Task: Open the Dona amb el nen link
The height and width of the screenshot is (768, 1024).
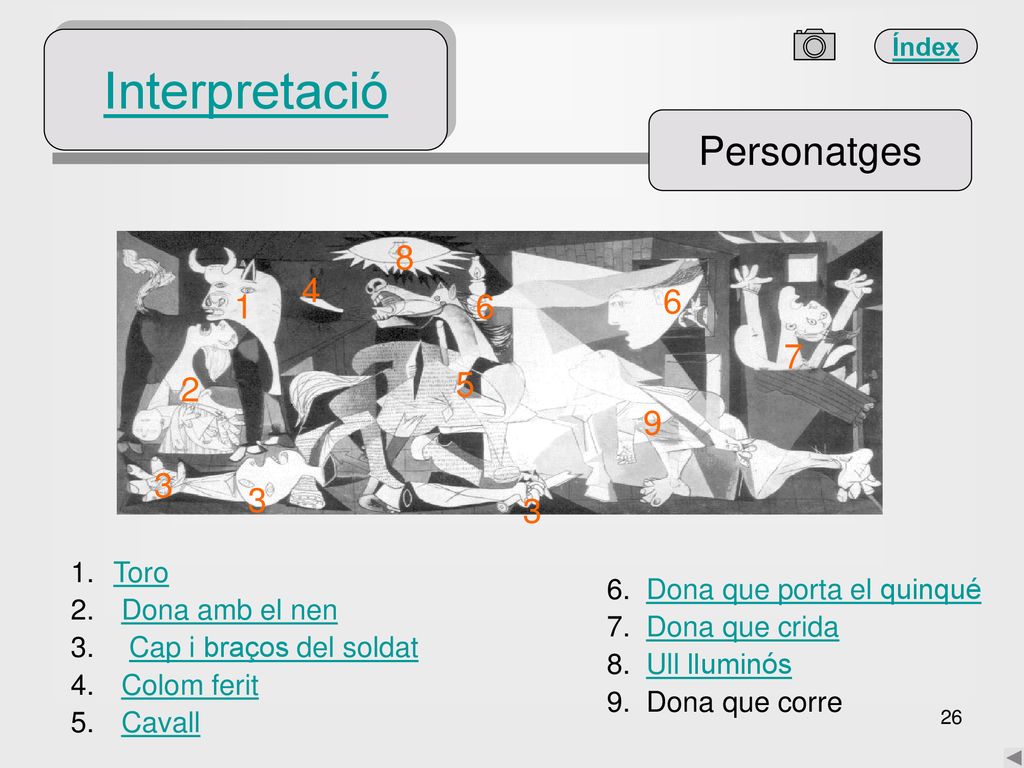Action: coord(229,610)
